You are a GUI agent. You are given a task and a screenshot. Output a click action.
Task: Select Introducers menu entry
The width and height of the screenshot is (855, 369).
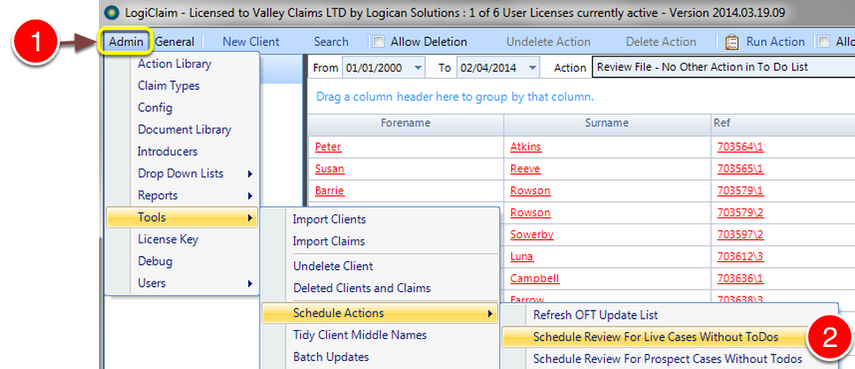(x=167, y=152)
